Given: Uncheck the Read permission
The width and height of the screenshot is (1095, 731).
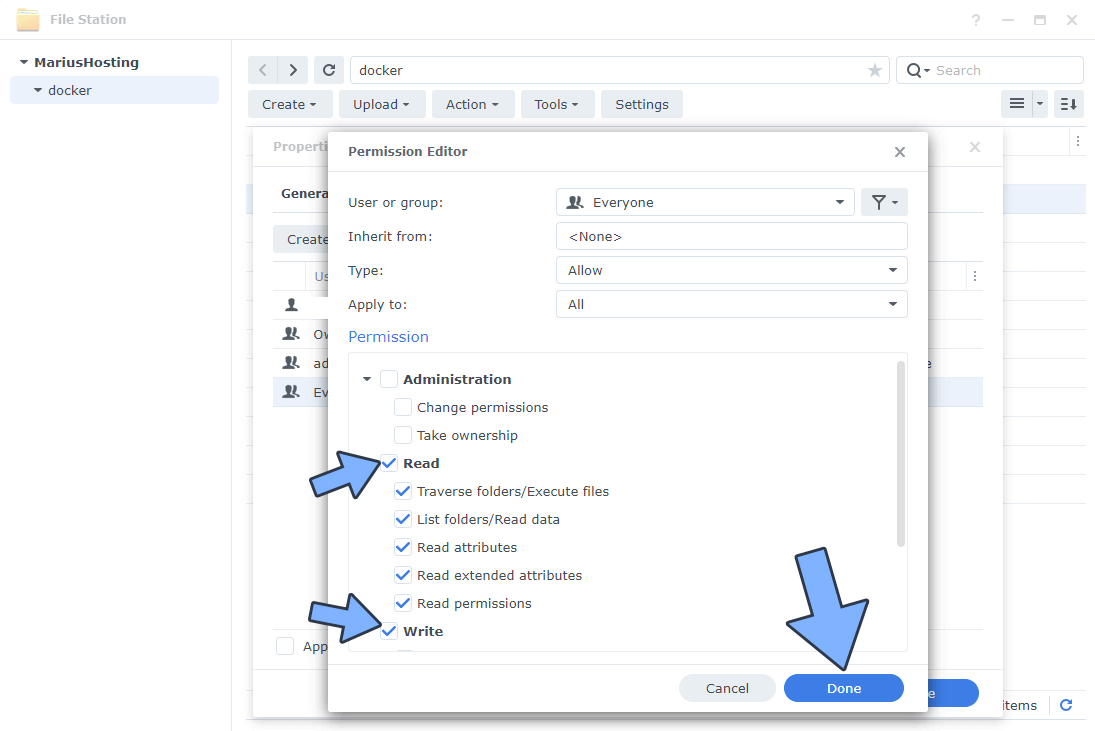Looking at the screenshot, I should click(388, 463).
